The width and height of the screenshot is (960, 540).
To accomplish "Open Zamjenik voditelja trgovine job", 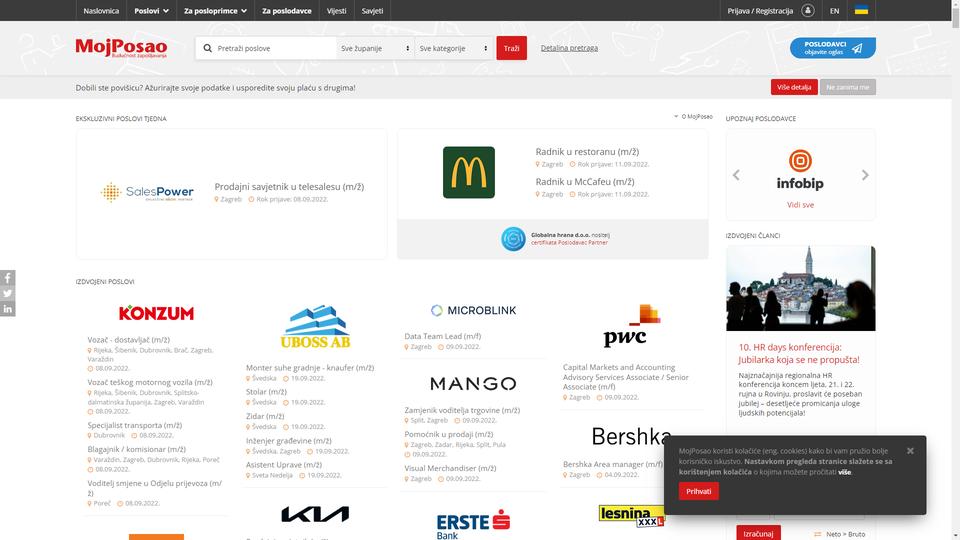I will [x=462, y=410].
